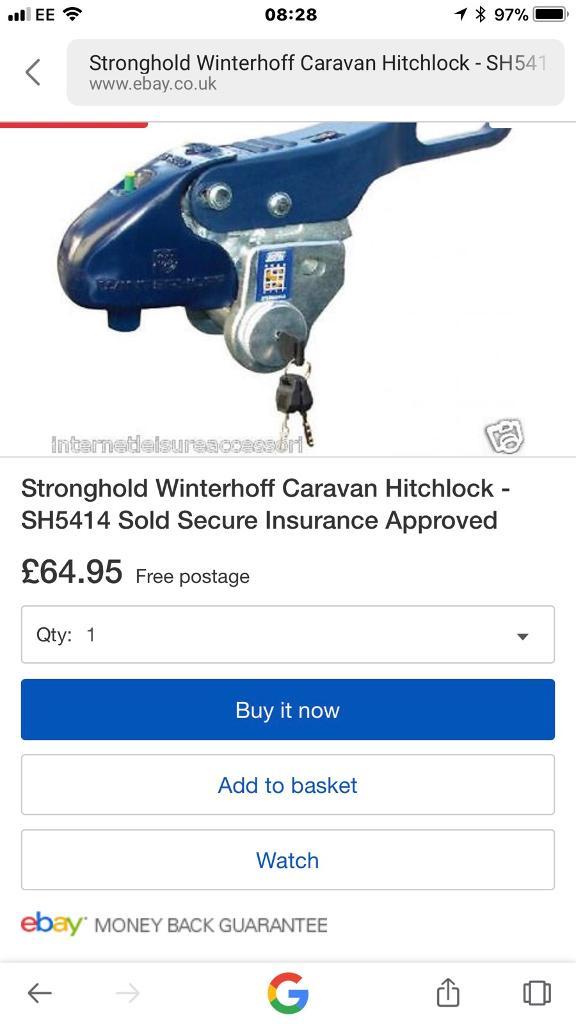Tap the battery indicator in status bar
Screen dimensions: 576x1024
pos(551,14)
